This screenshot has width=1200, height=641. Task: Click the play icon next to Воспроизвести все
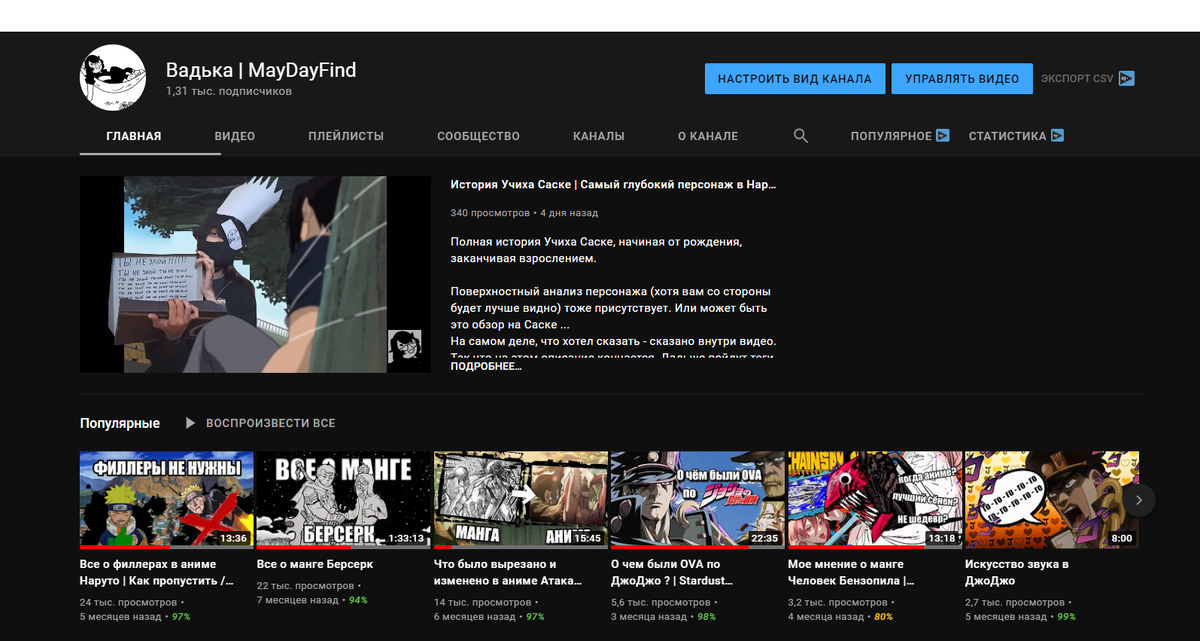tap(190, 423)
